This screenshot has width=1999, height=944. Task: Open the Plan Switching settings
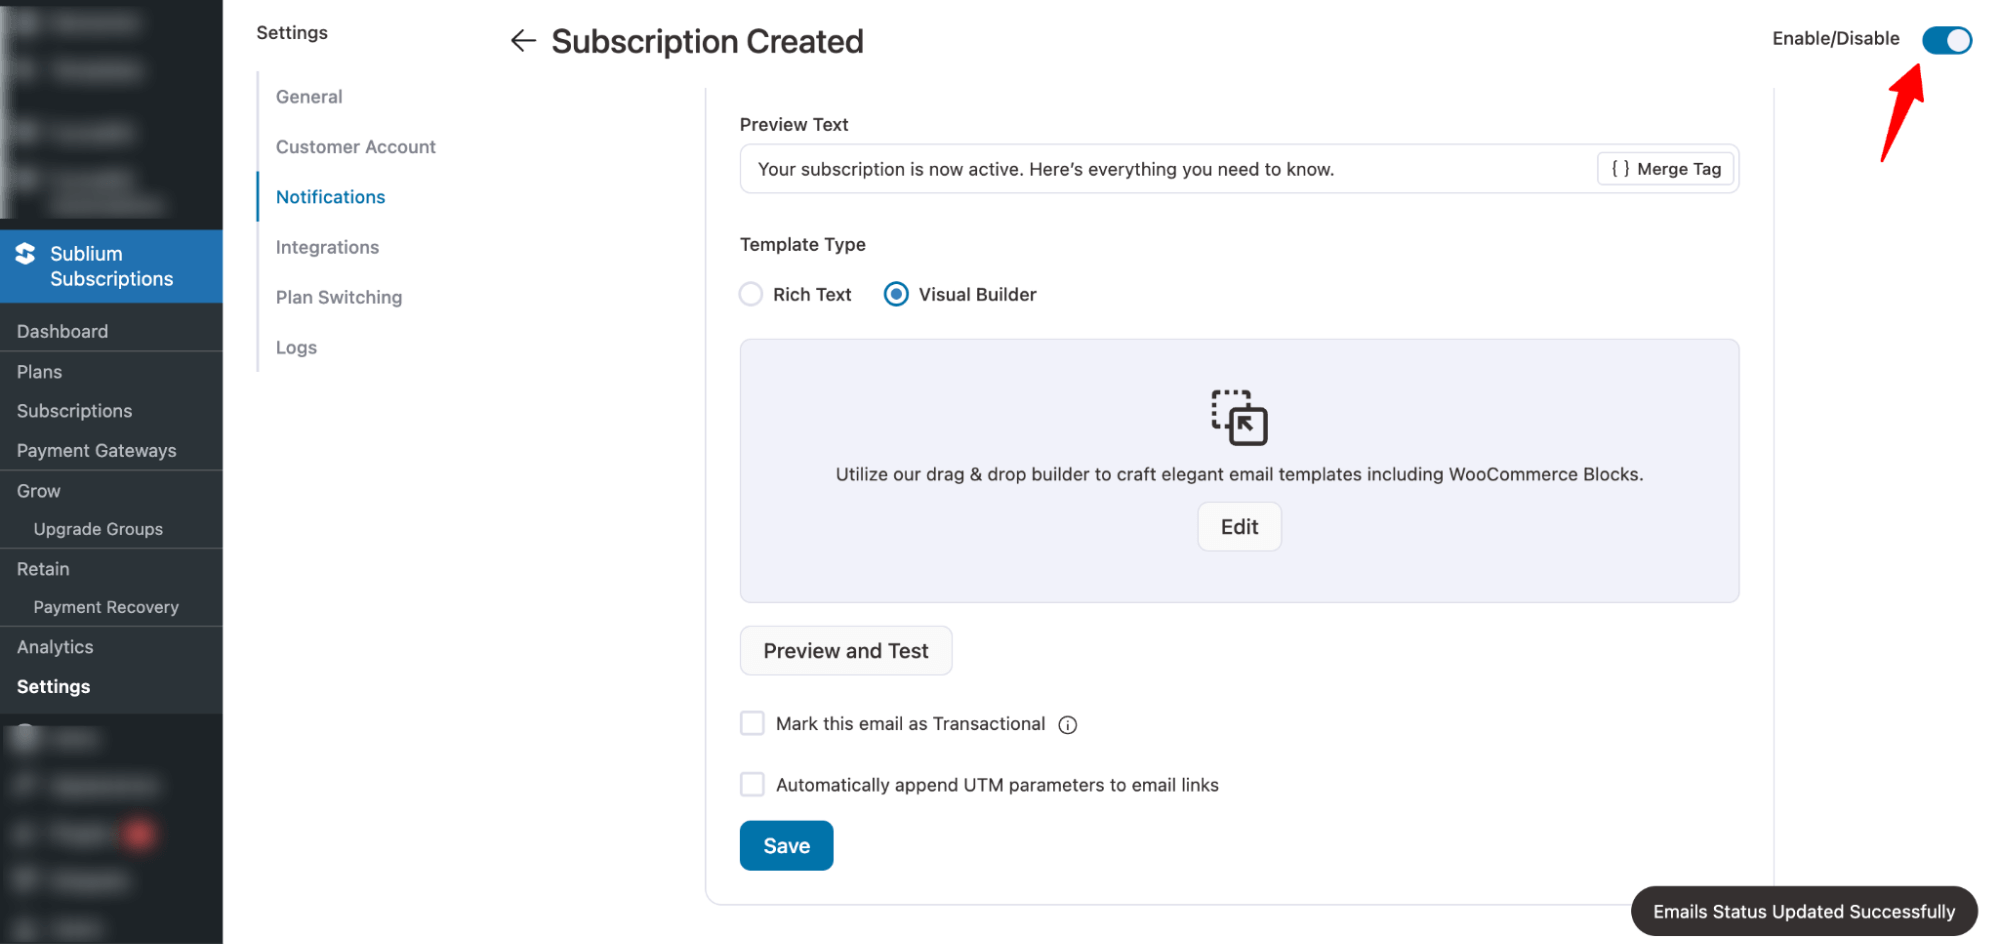click(338, 296)
